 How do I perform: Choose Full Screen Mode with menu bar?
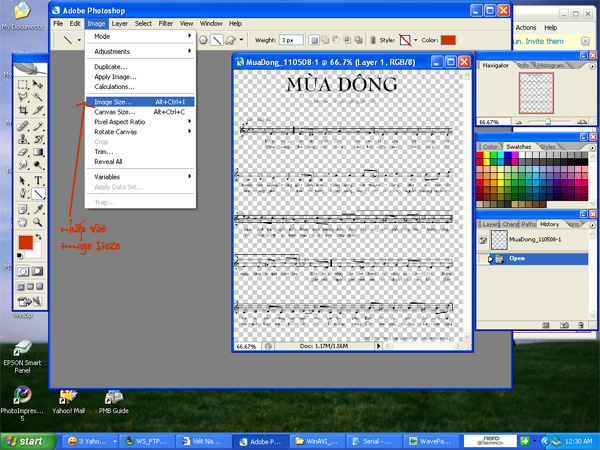click(x=30, y=286)
